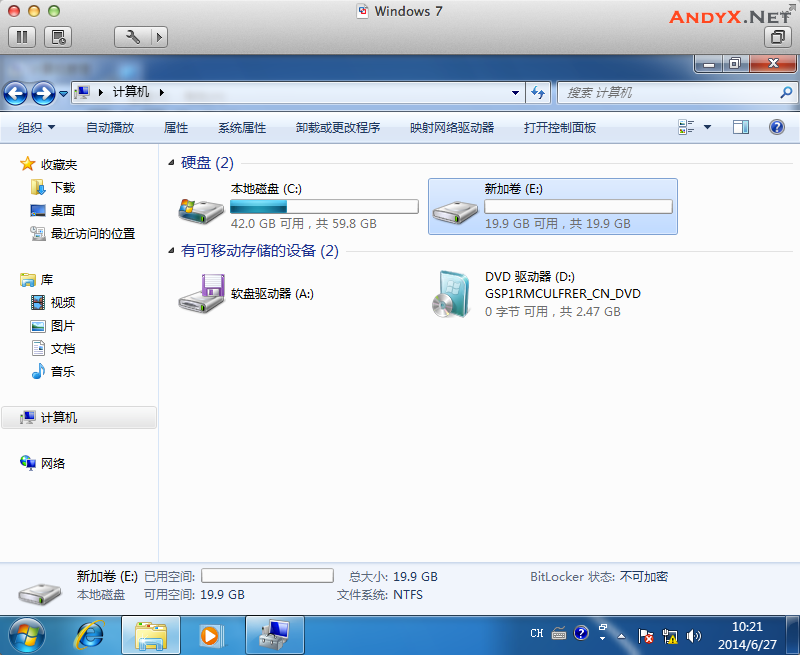Click the toolbox app taskbar button
Viewport: 800px width, 655px height.
click(274, 636)
